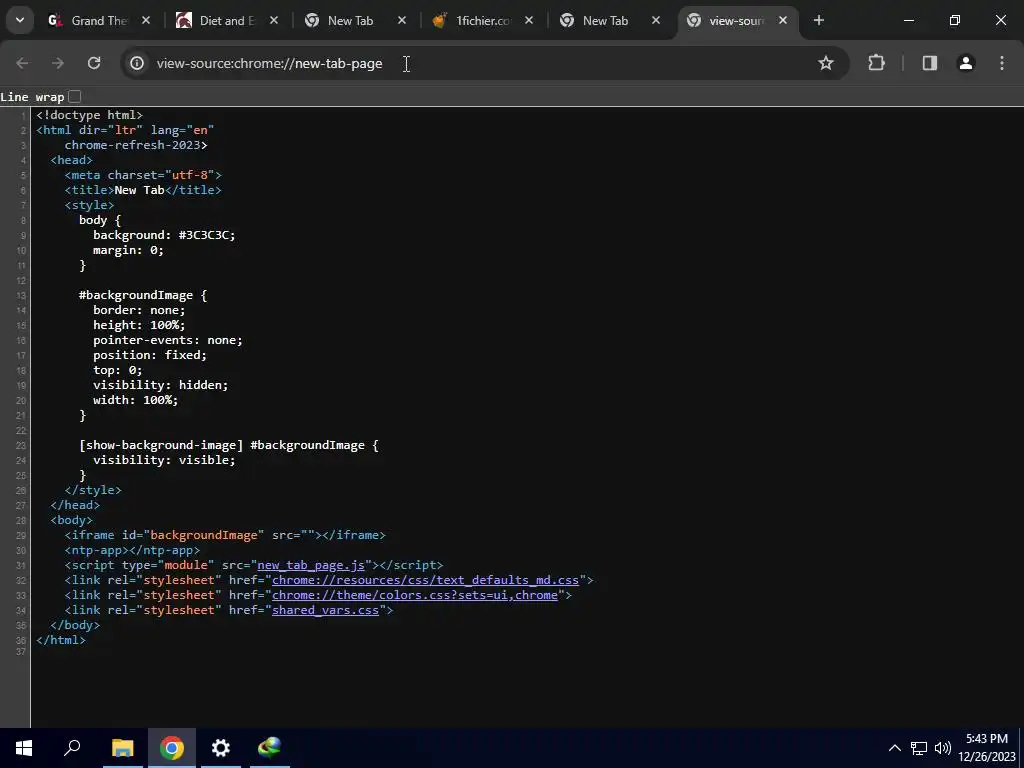View site information icon
The height and width of the screenshot is (768, 1024).
coord(136,63)
